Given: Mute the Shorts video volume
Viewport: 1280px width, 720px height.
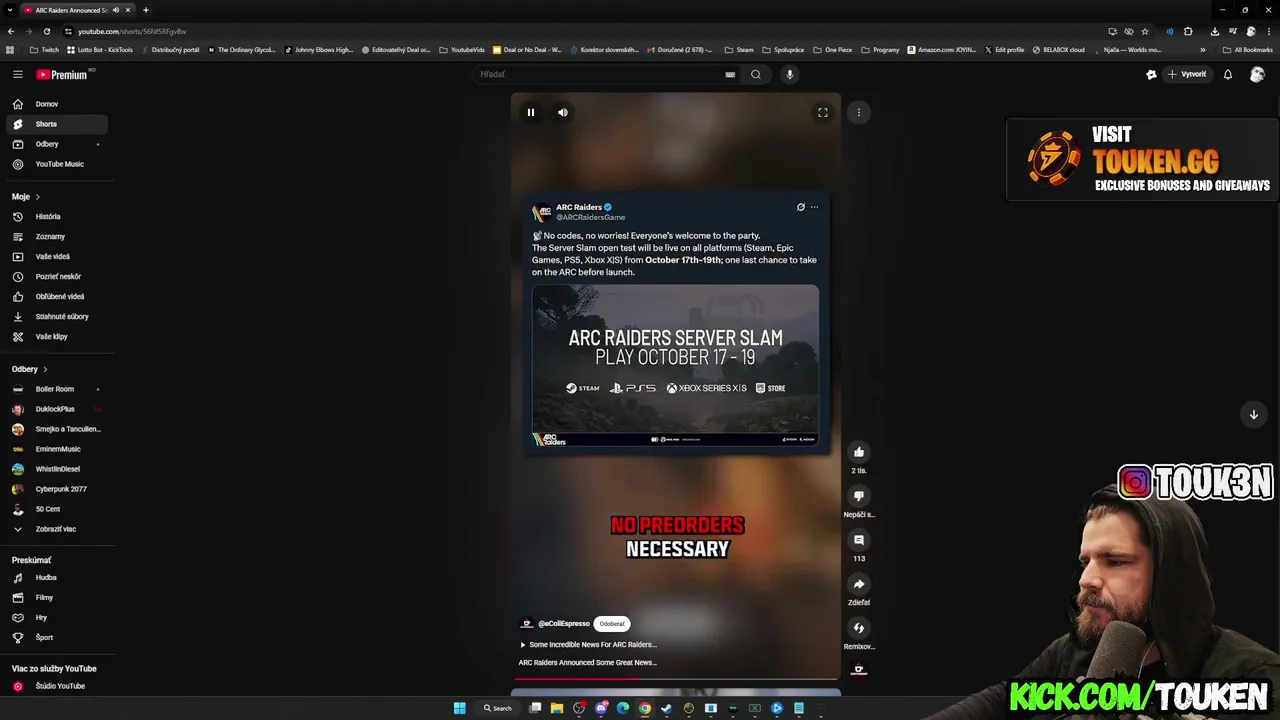Looking at the screenshot, I should (x=563, y=112).
